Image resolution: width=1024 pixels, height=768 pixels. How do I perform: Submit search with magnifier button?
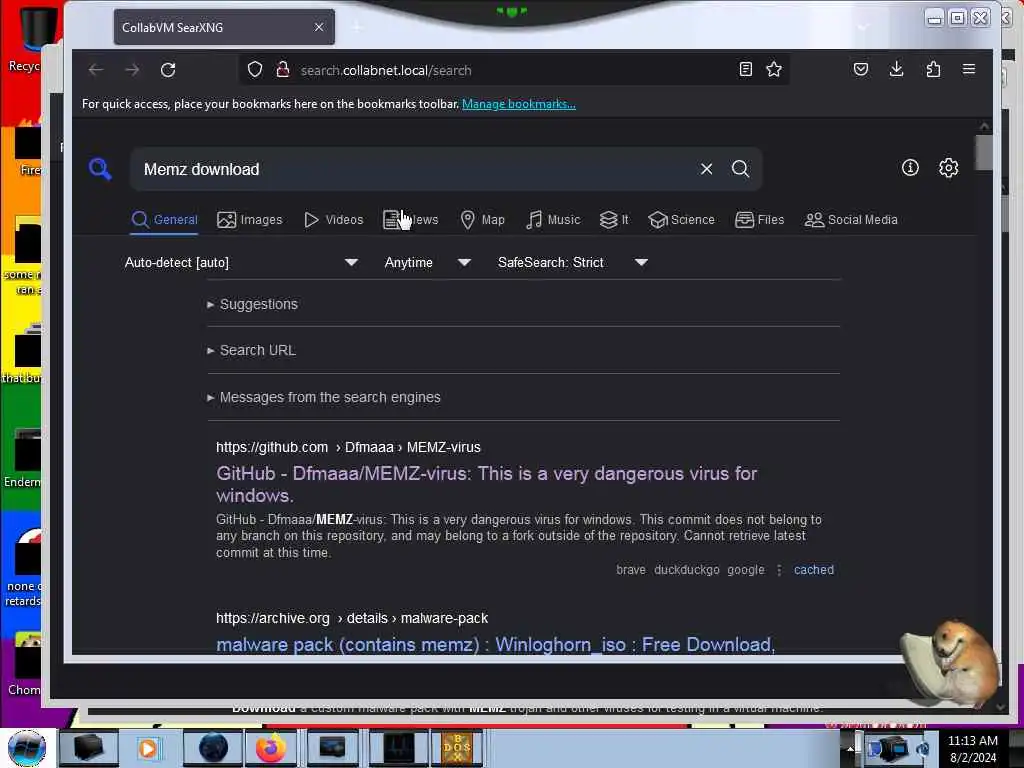[x=740, y=169]
